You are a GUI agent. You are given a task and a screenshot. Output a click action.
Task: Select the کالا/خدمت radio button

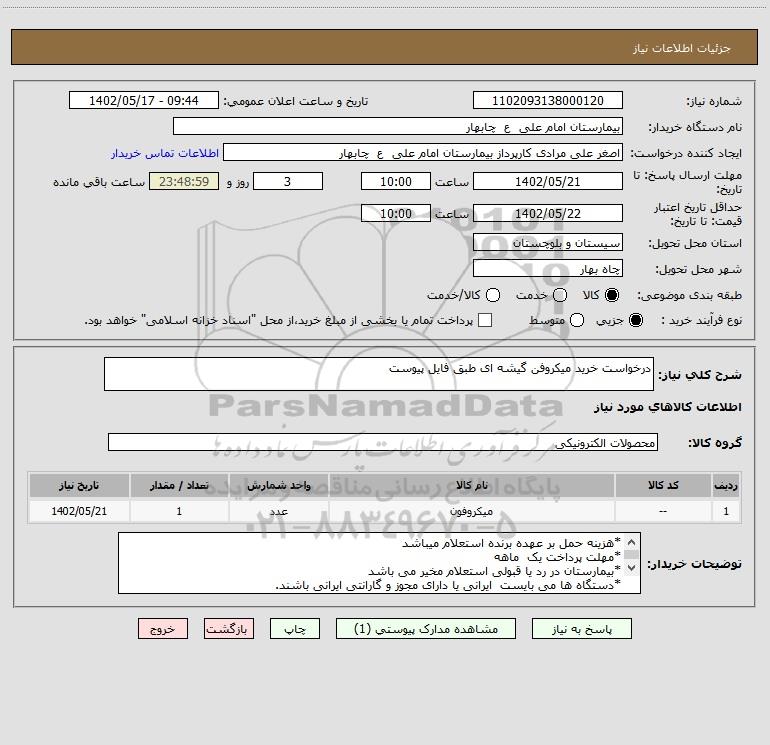point(493,295)
